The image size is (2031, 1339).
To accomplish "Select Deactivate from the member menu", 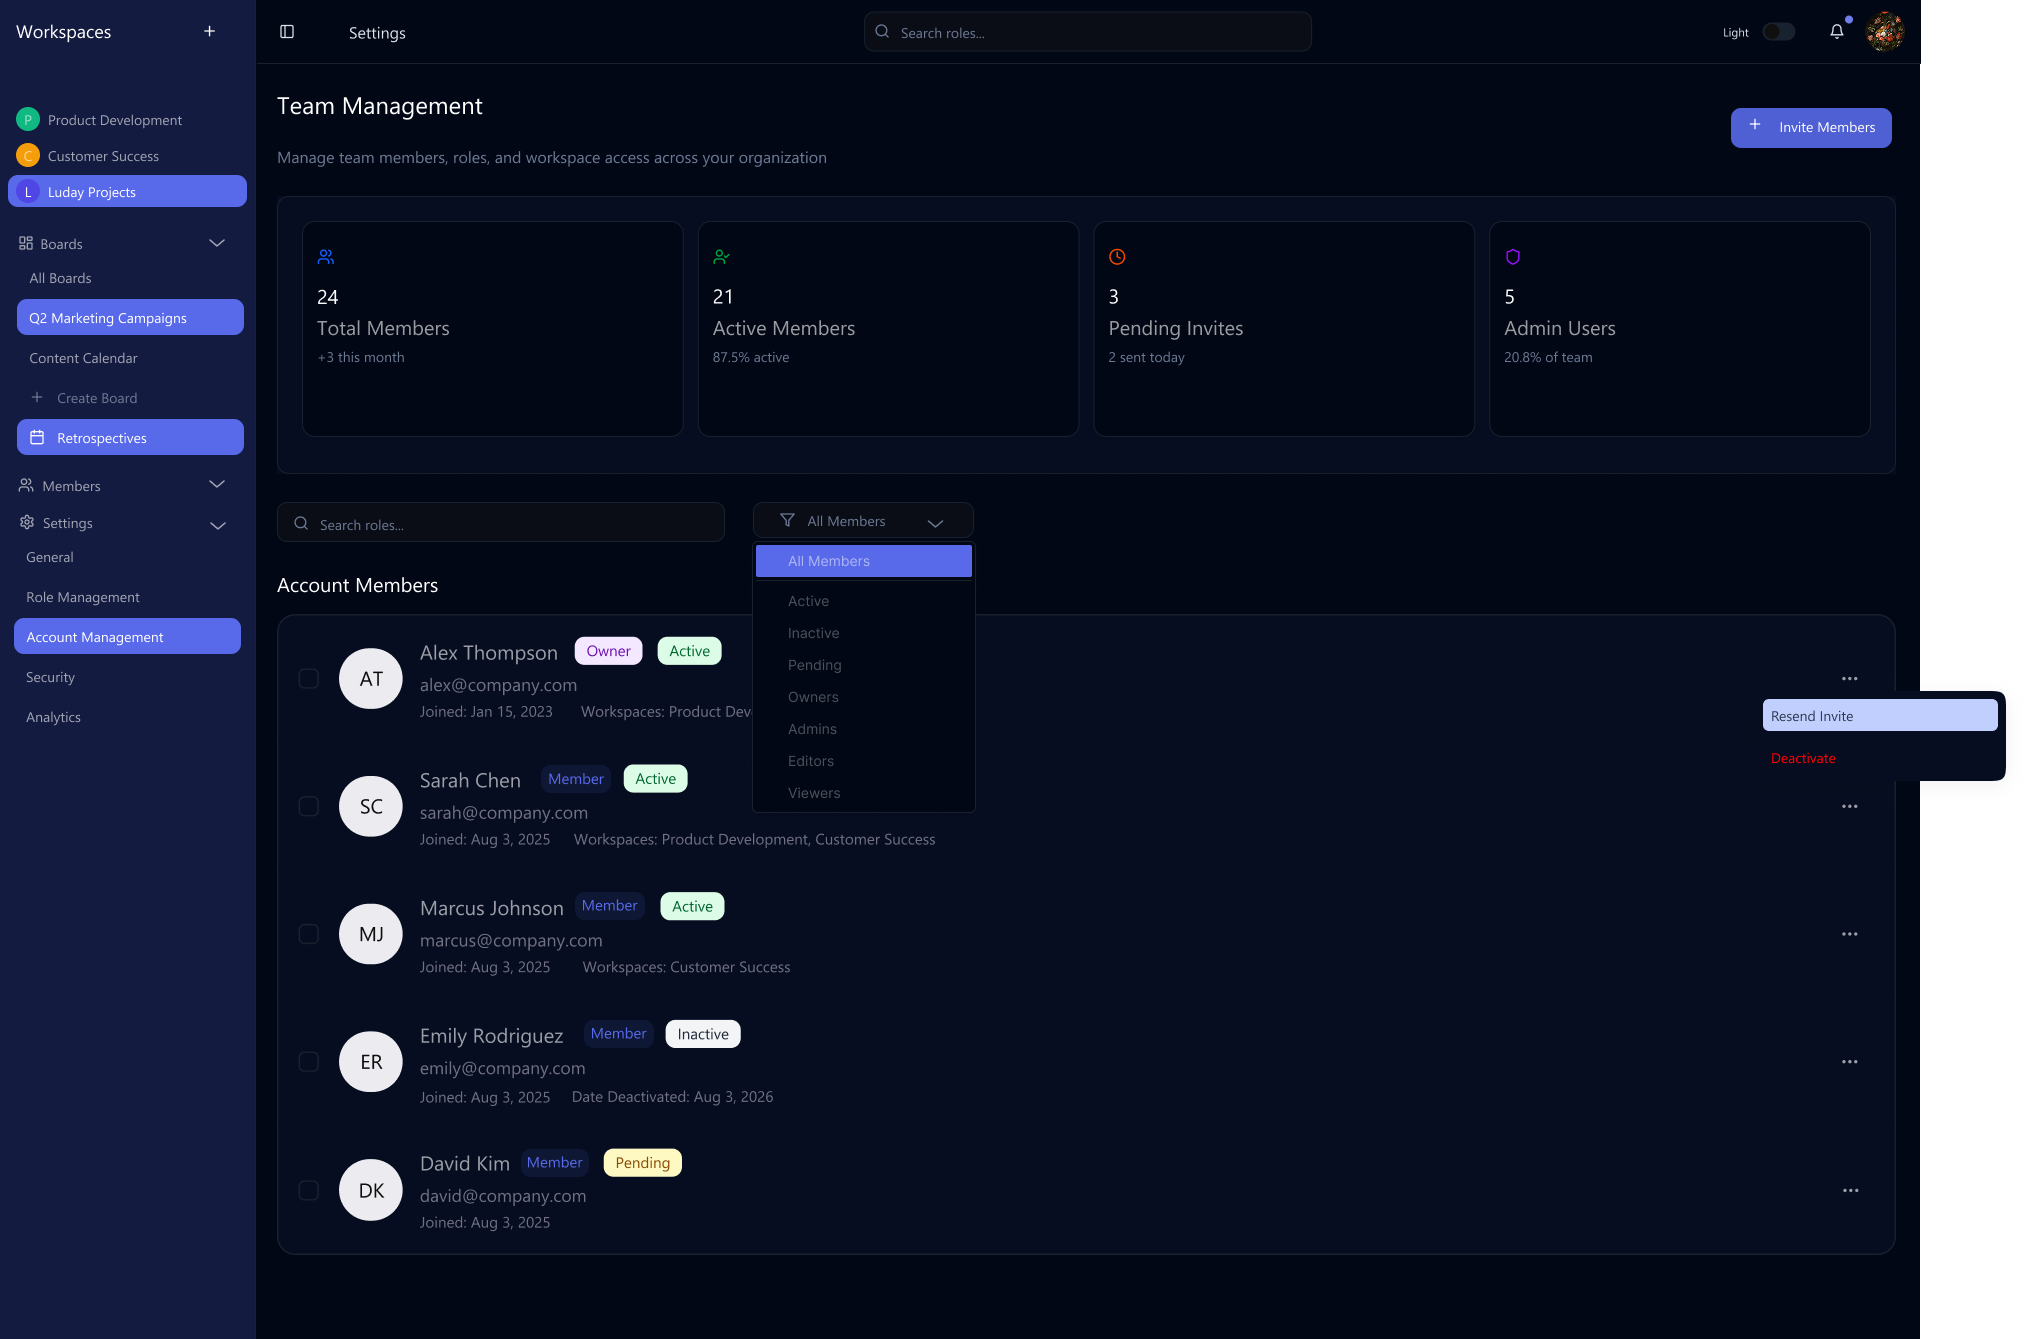I will pyautogui.click(x=1803, y=758).
